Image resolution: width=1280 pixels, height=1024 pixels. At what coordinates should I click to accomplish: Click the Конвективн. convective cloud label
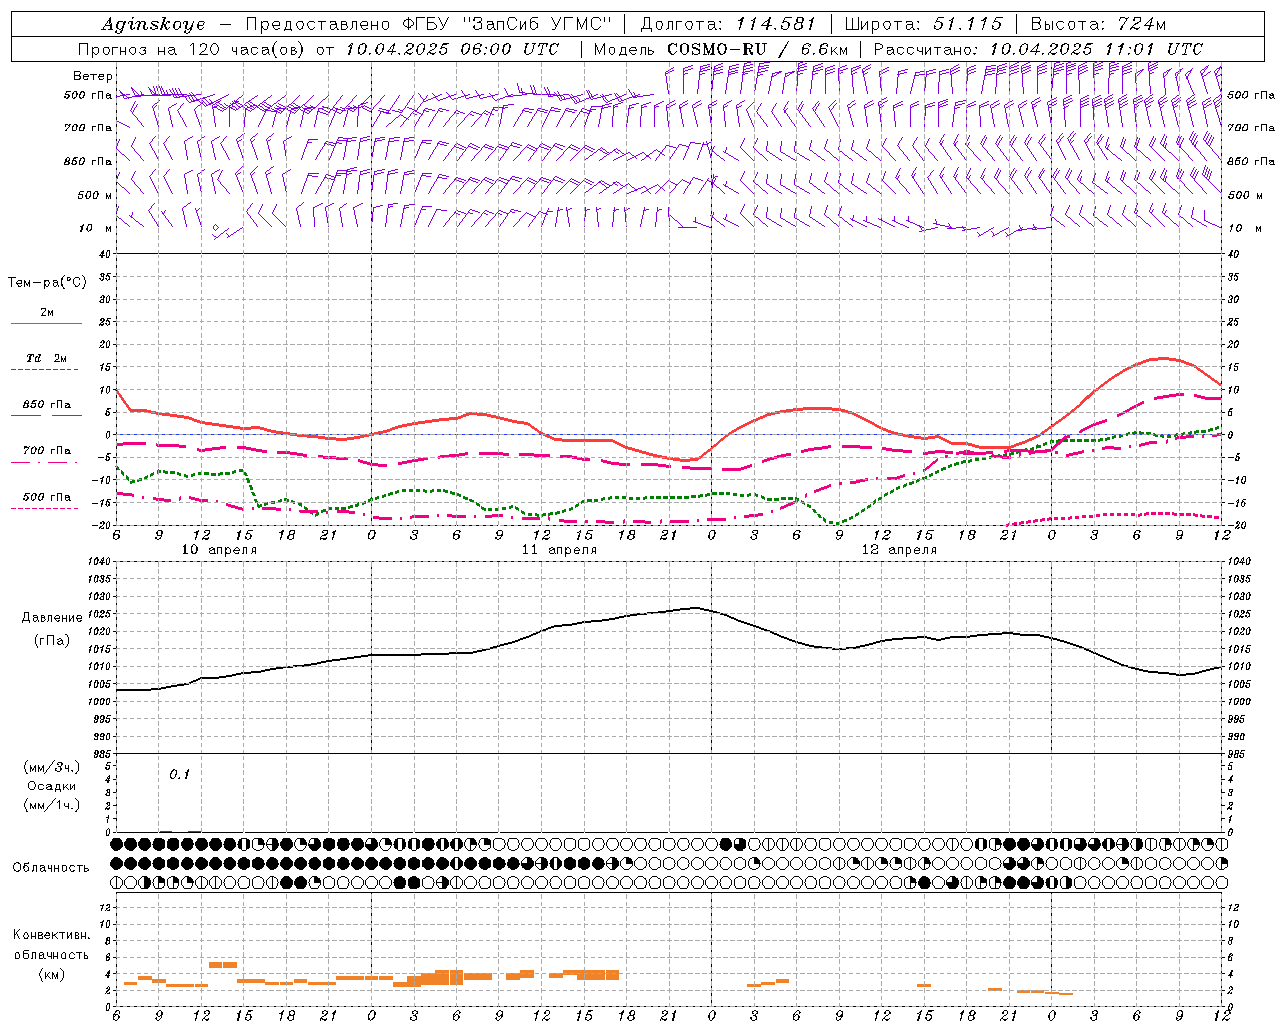point(51,934)
